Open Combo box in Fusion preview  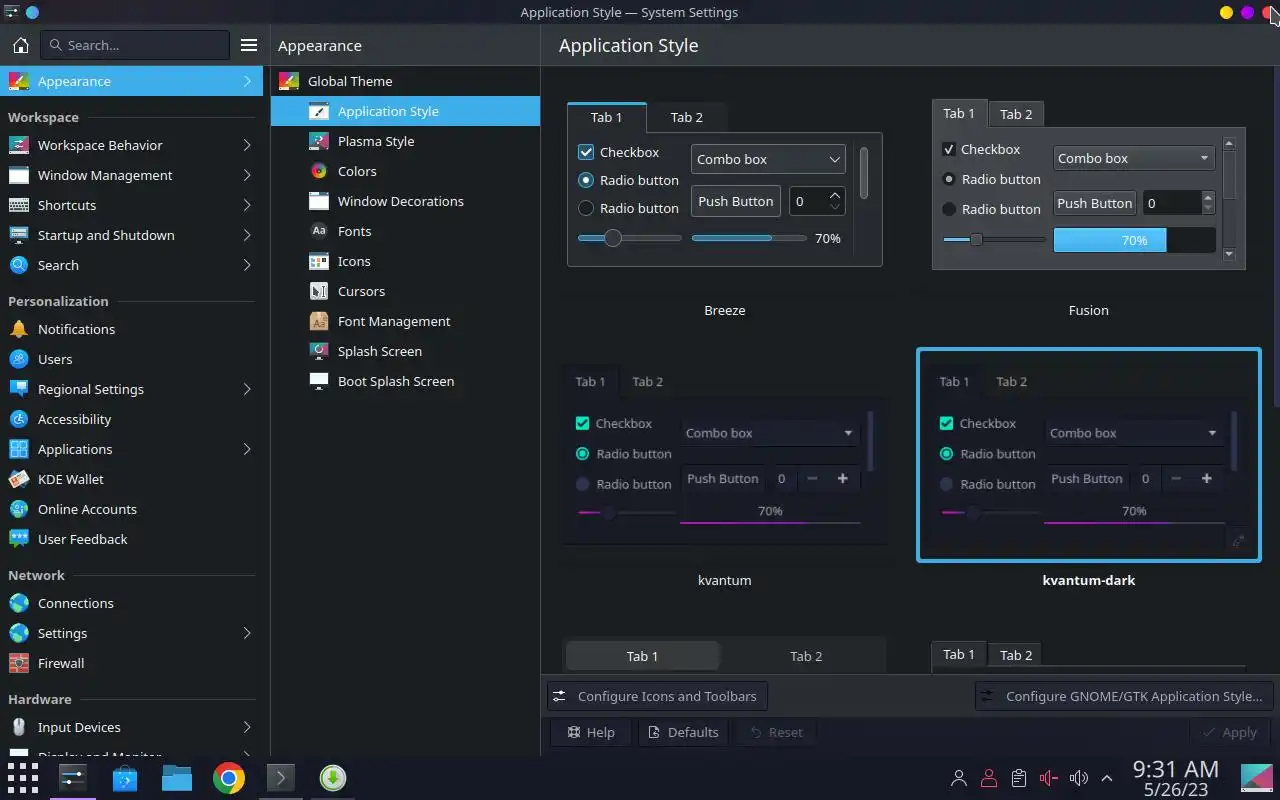pyautogui.click(x=1134, y=158)
